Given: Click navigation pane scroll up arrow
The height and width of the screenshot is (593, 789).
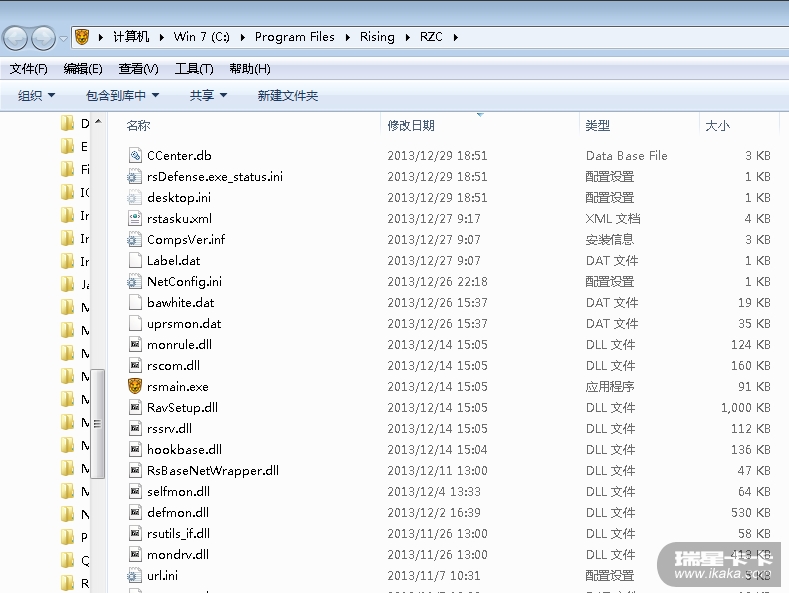Looking at the screenshot, I should tap(98, 121).
